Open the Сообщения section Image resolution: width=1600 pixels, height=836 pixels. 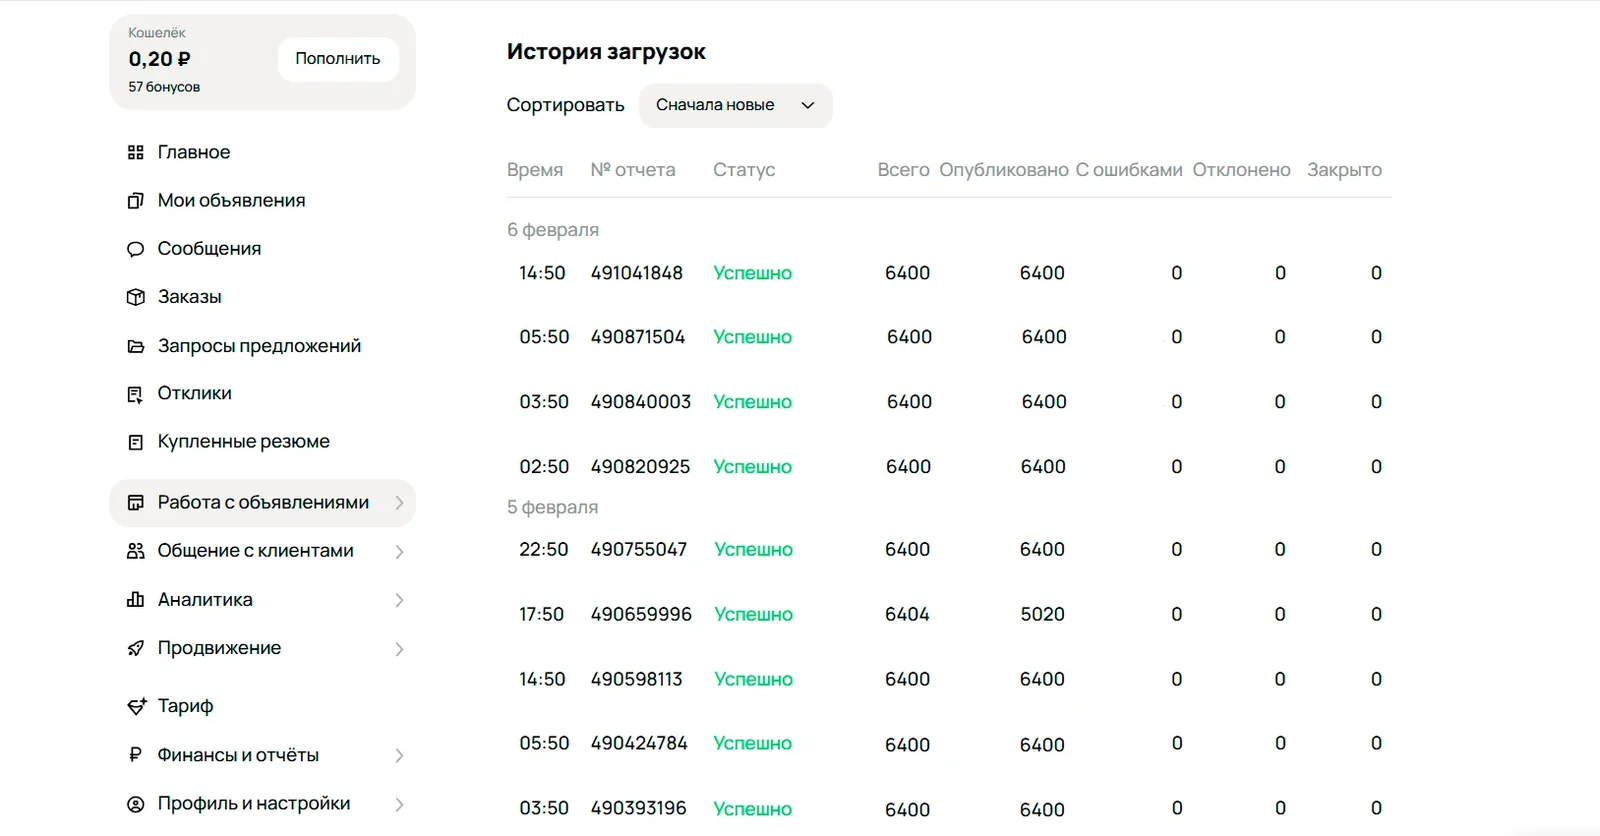(x=209, y=248)
